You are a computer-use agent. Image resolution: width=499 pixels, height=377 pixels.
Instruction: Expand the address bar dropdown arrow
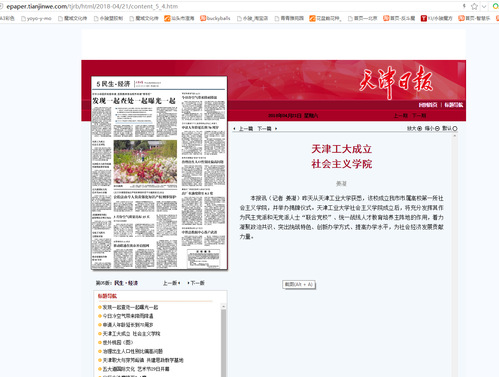(x=484, y=6)
